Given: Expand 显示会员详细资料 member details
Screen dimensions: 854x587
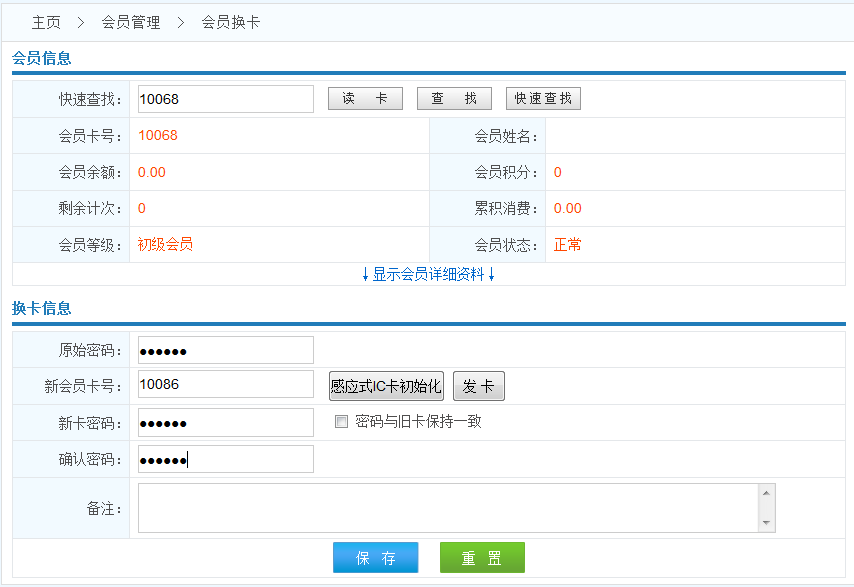Looking at the screenshot, I should 428,274.
